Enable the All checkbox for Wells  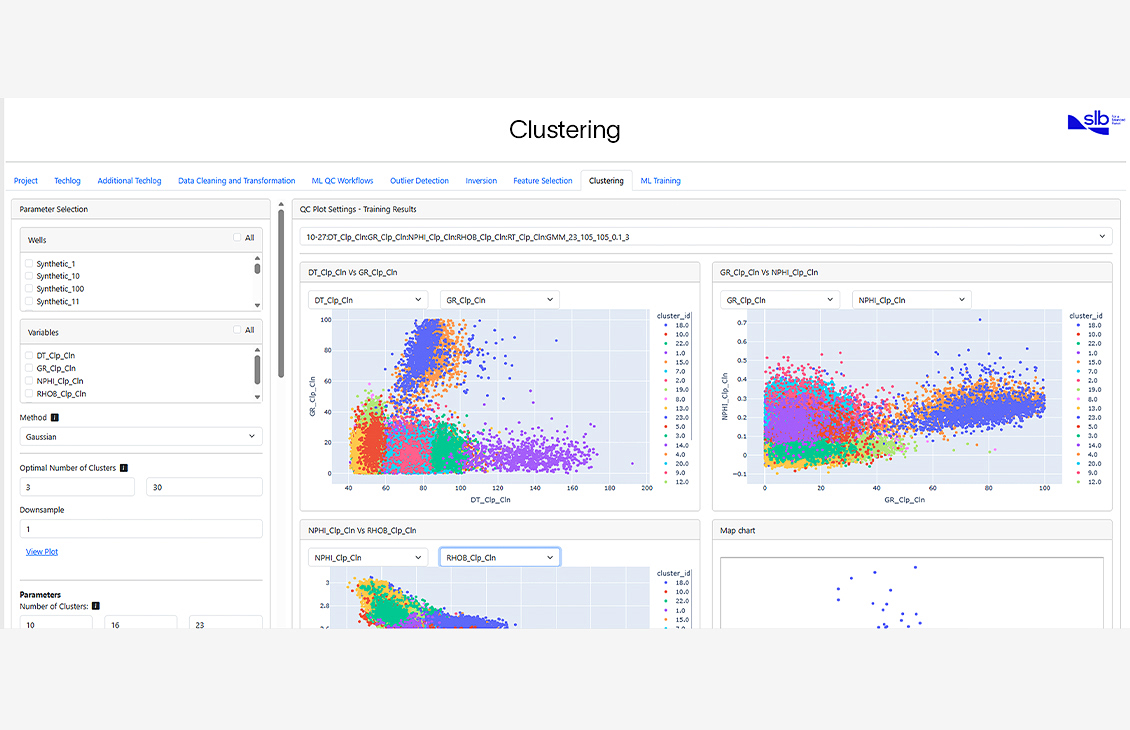(237, 239)
